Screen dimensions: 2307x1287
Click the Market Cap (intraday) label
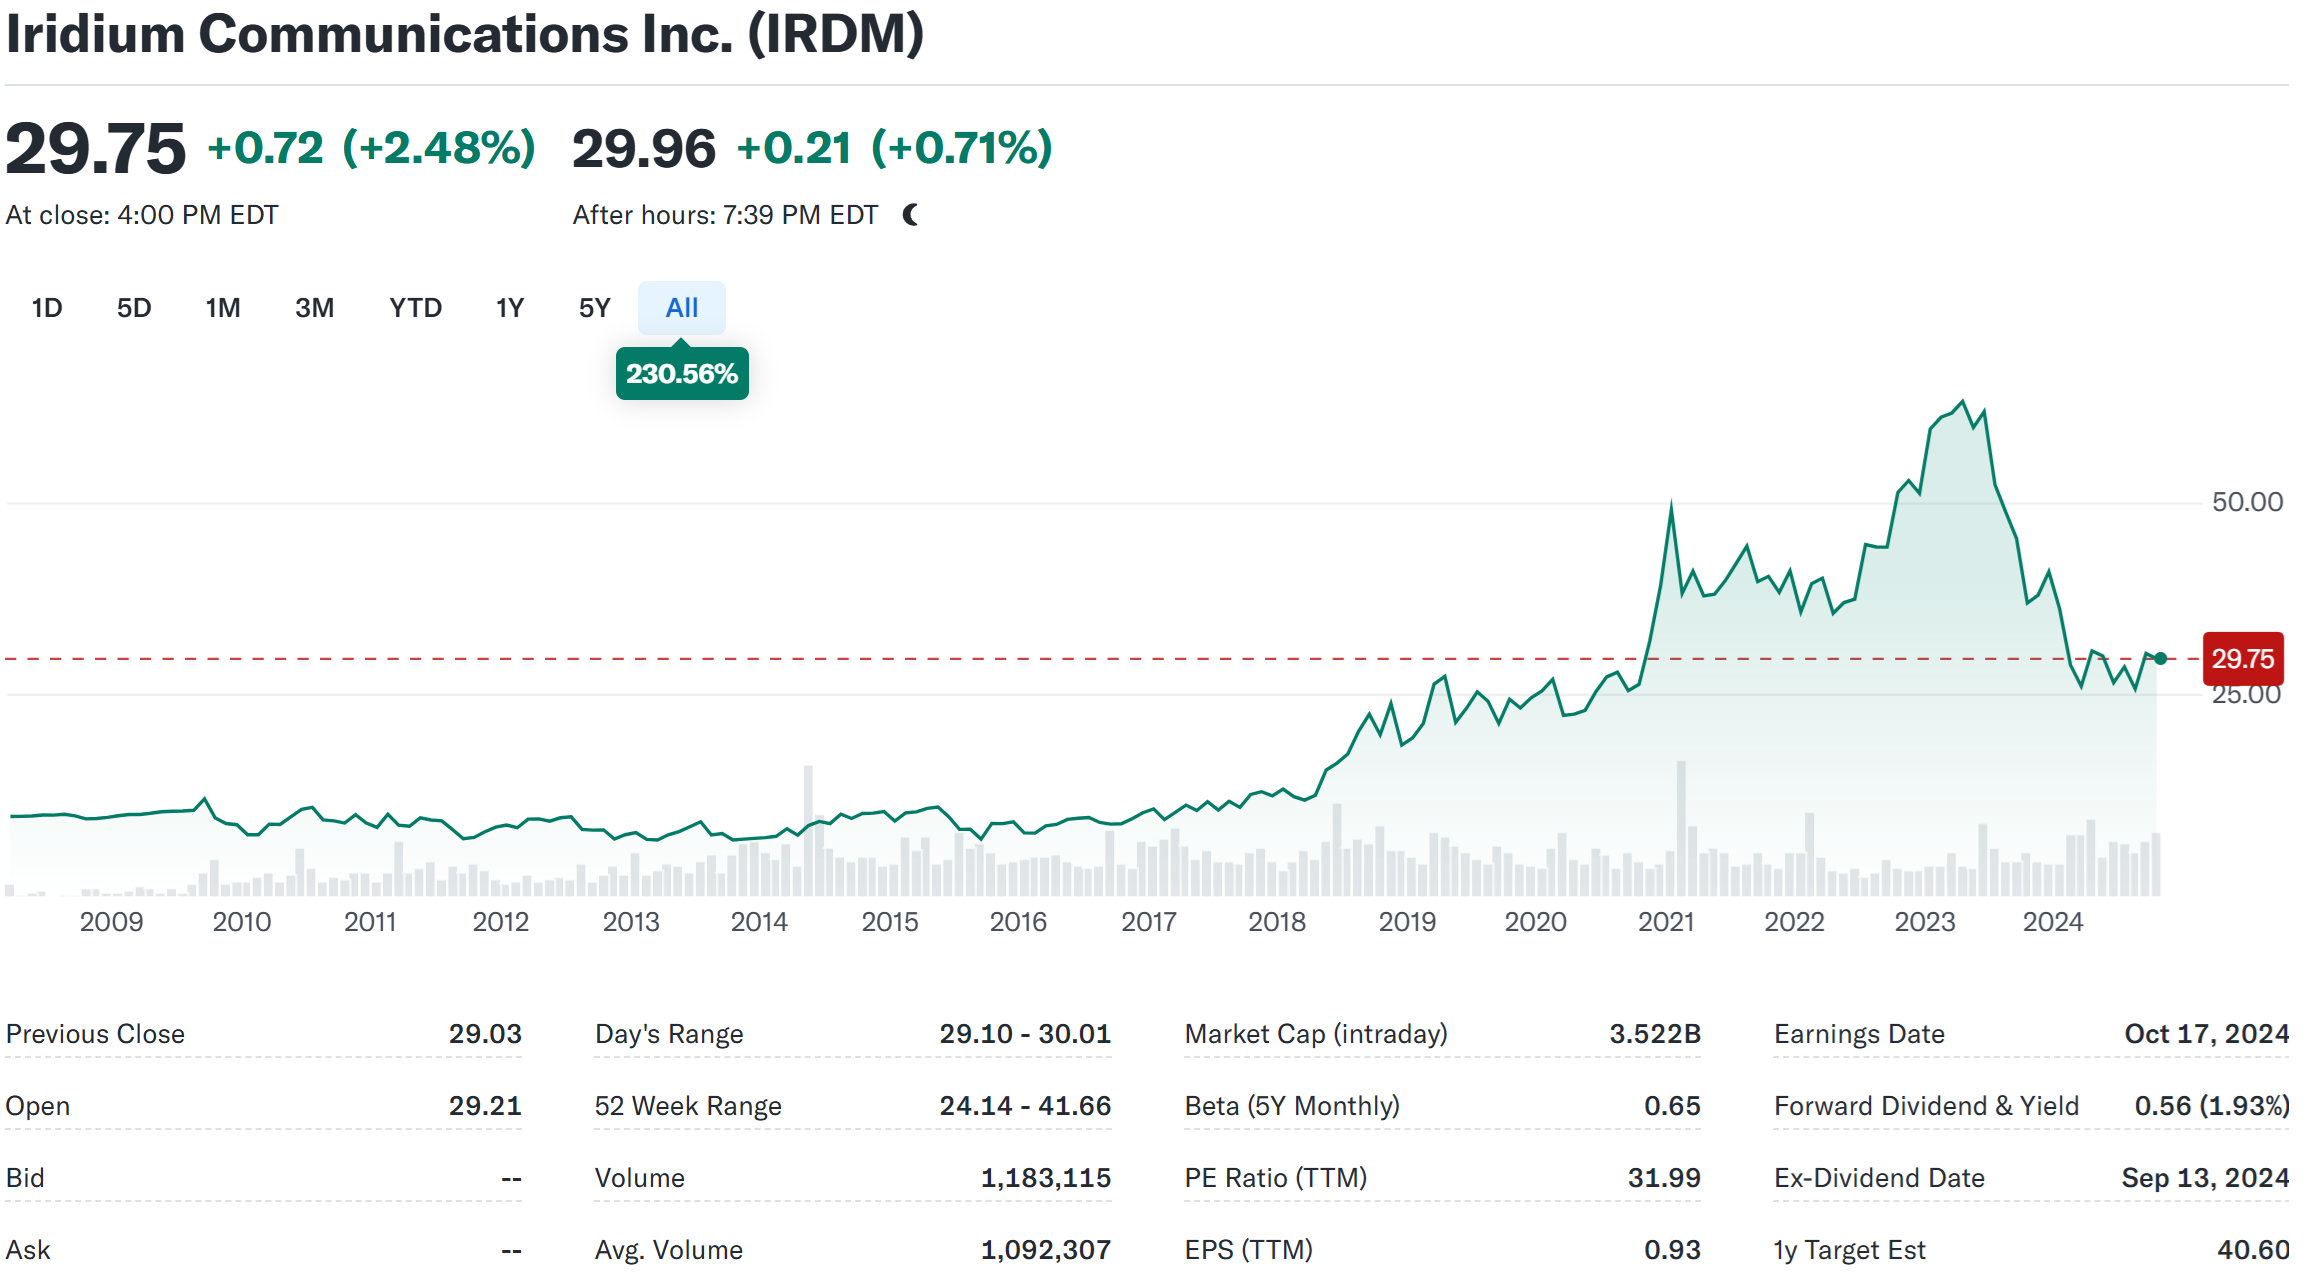(x=1316, y=1034)
